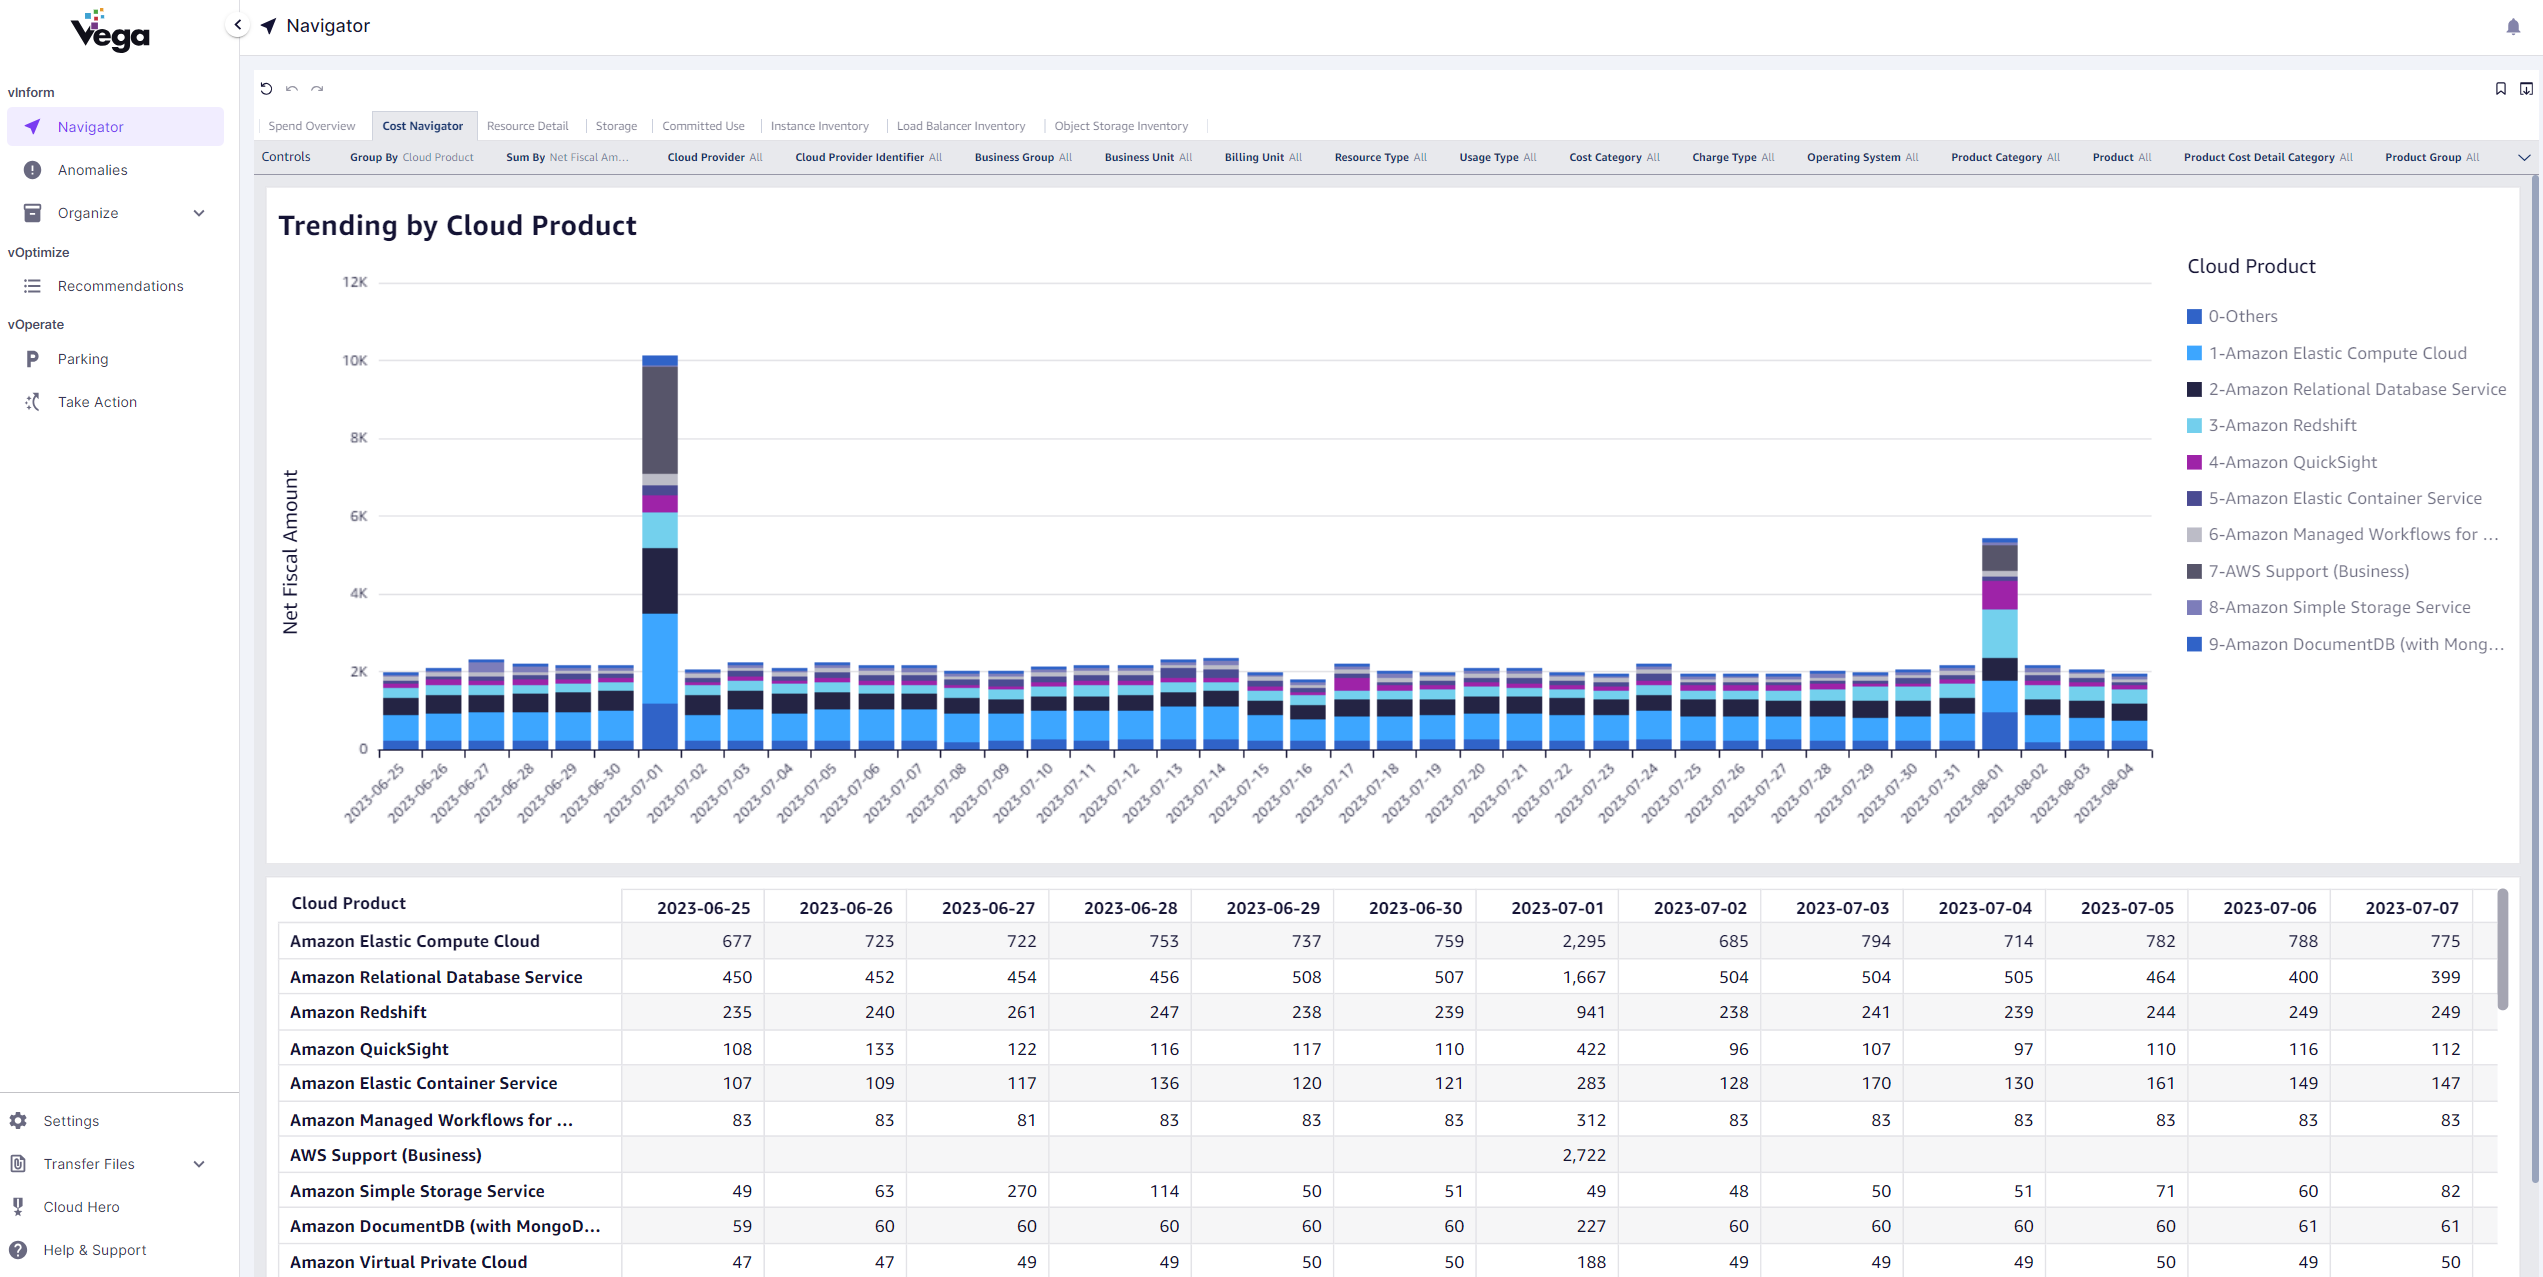This screenshot has width=2543, height=1277.
Task: Click the bookmark icon in dashboard toolbar
Action: pyautogui.click(x=2500, y=88)
